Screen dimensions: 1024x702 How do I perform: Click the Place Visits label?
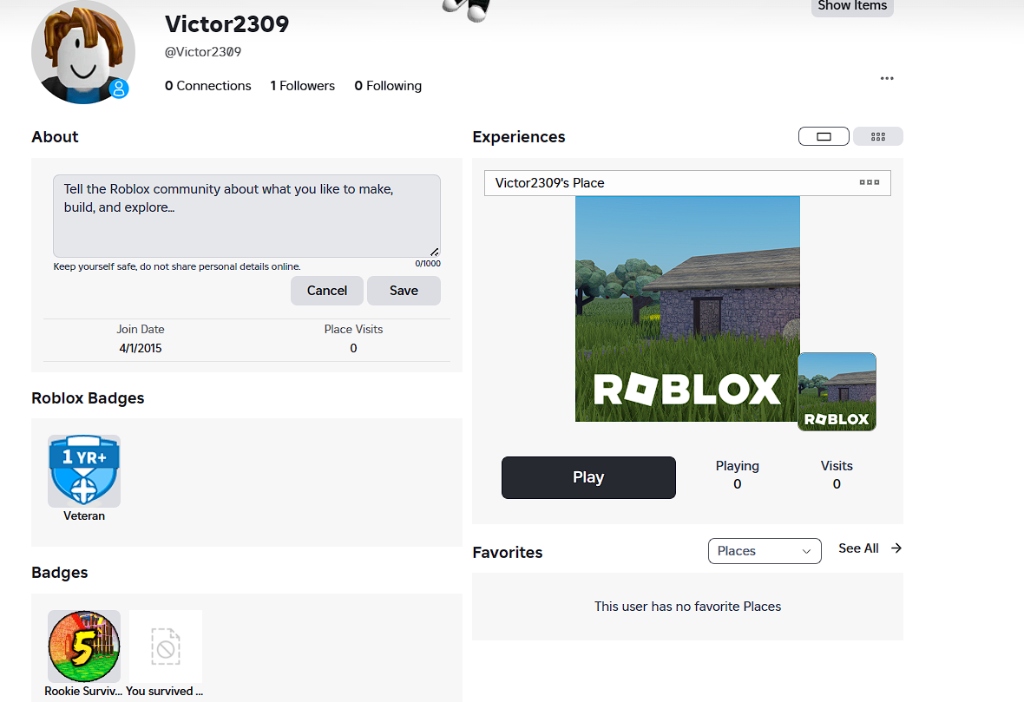click(x=353, y=329)
